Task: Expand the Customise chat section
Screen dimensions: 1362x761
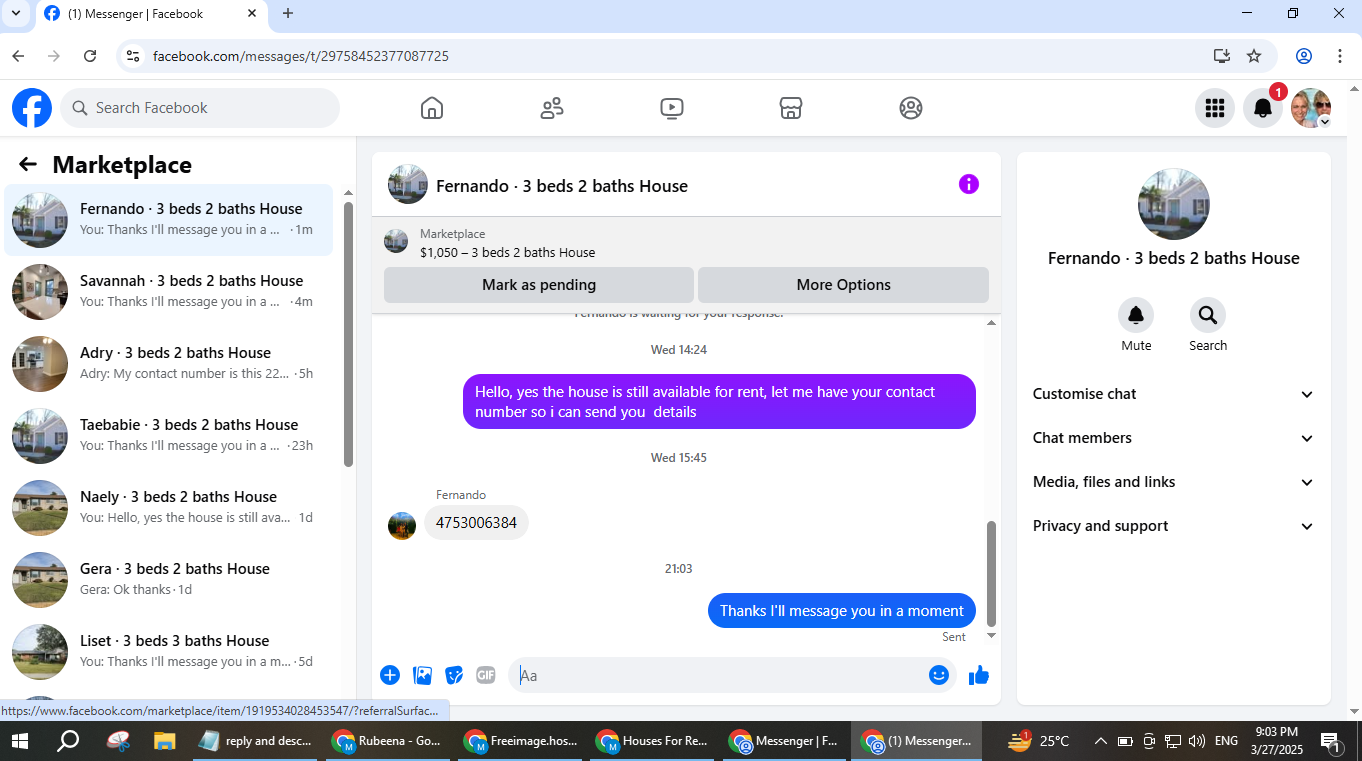Action: [x=1174, y=394]
